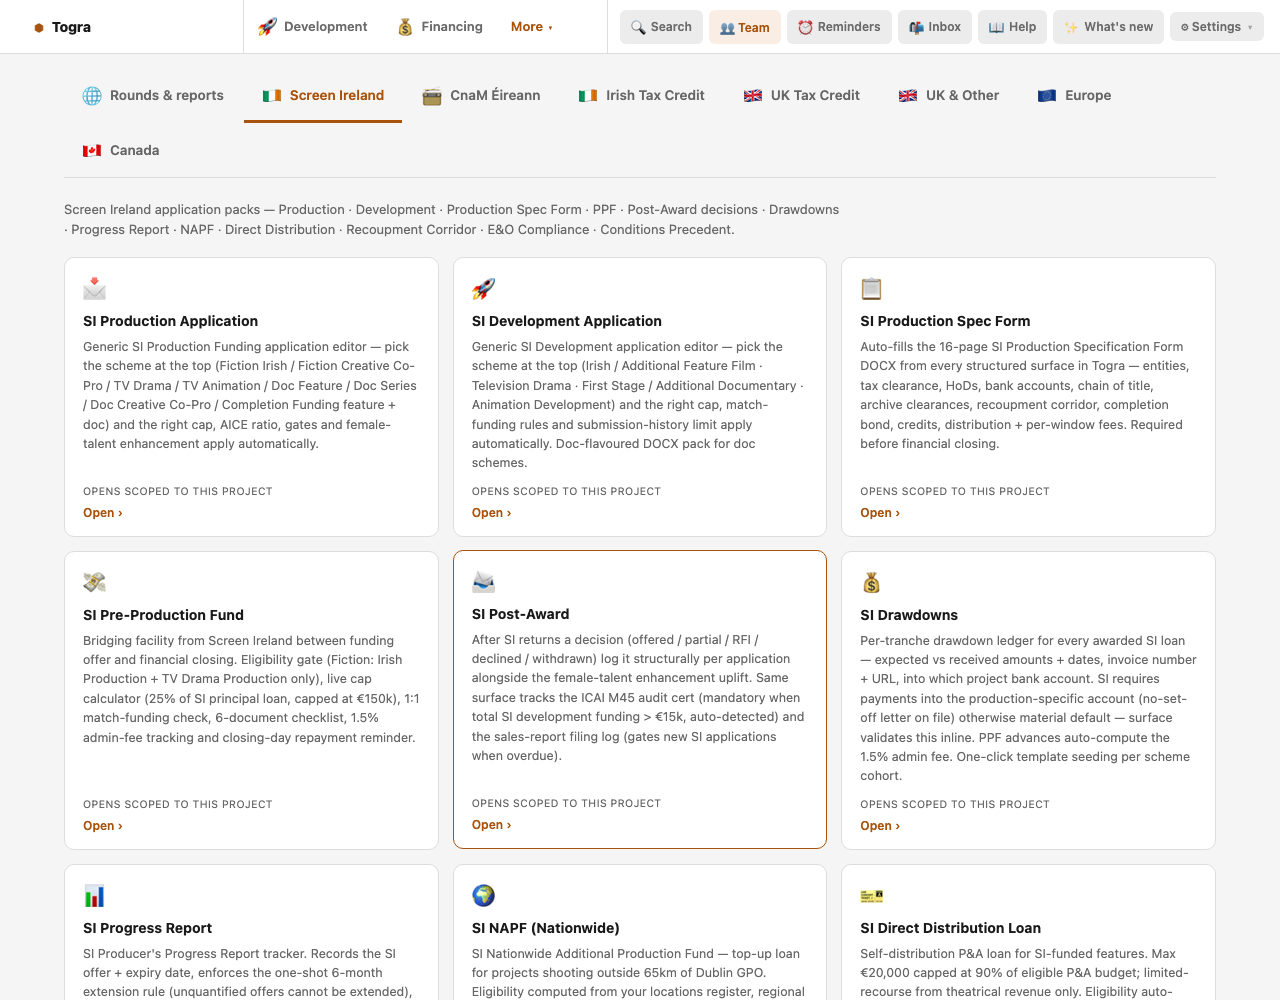Click the SI Direct Distribution Loan heading

tap(950, 928)
